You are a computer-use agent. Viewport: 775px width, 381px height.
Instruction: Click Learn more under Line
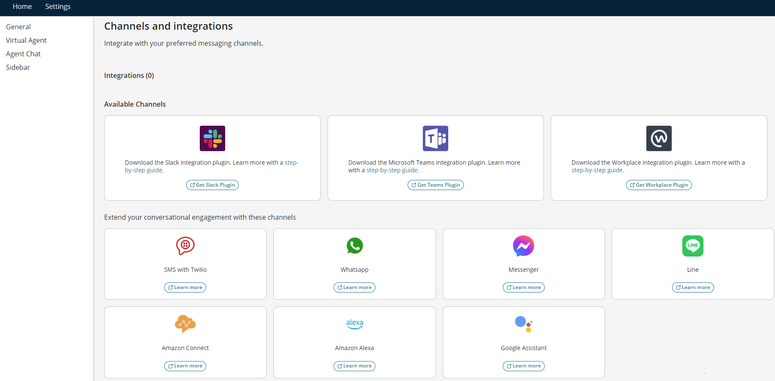(x=692, y=288)
